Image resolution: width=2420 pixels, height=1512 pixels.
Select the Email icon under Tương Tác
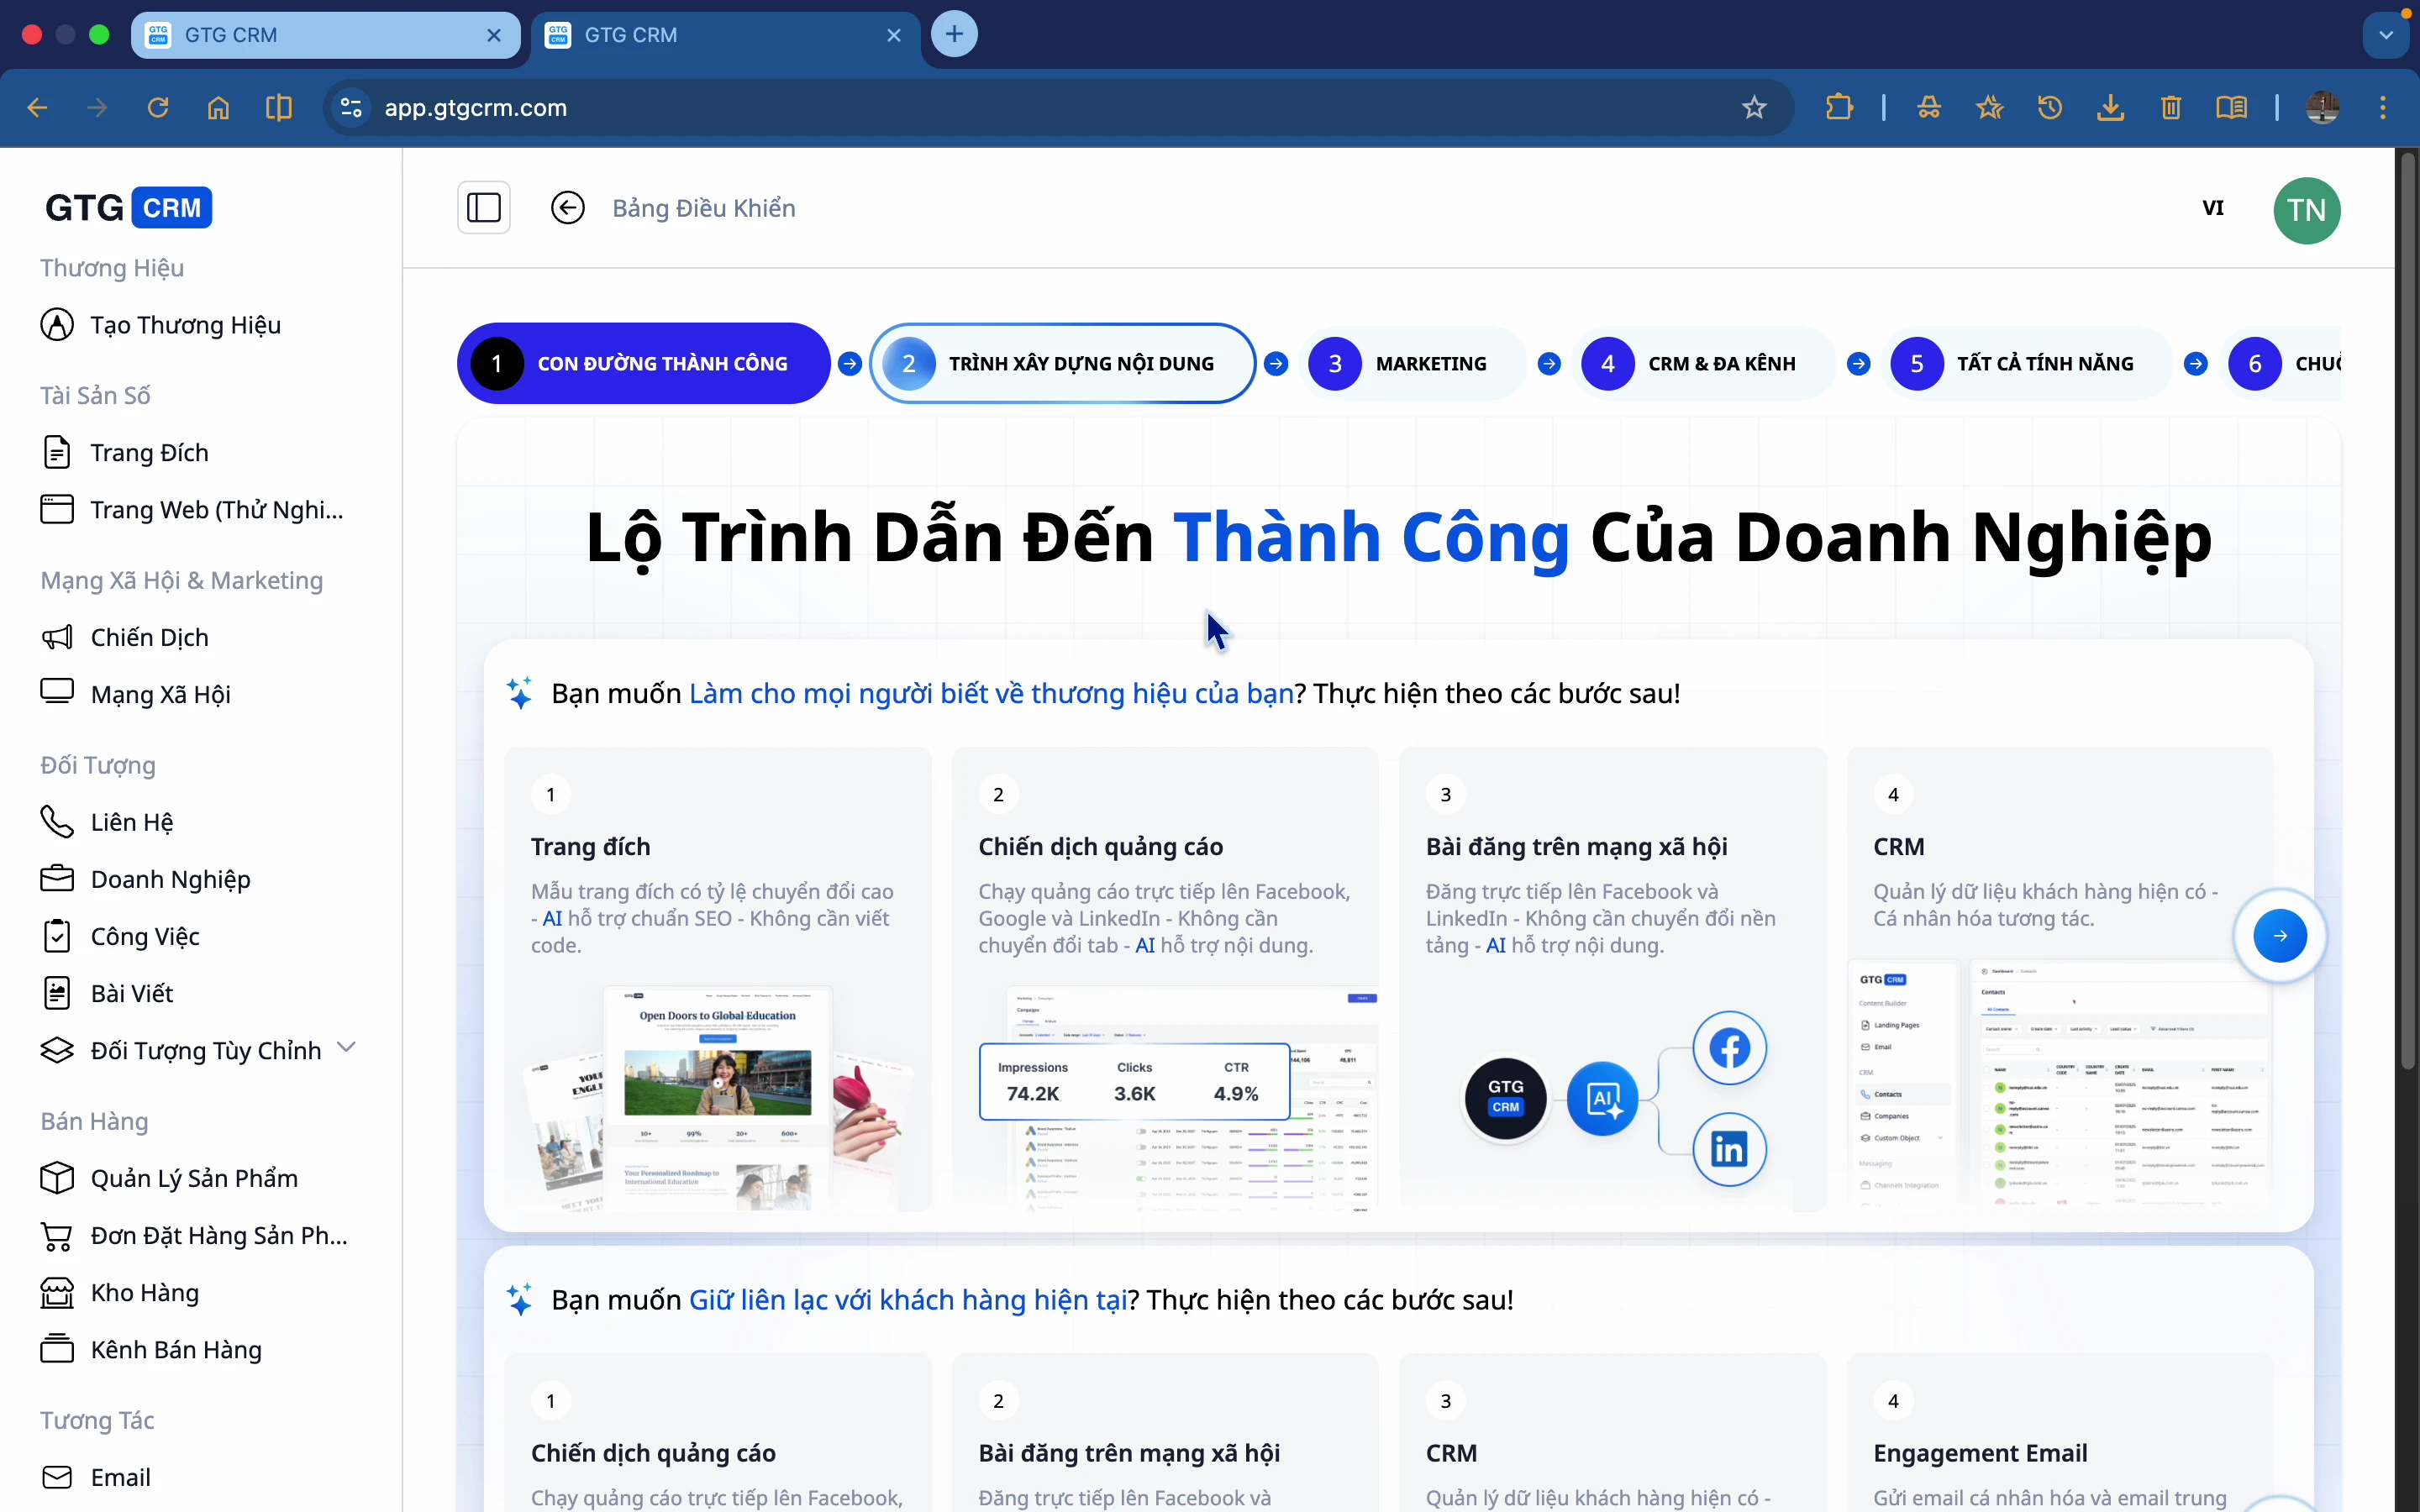click(x=57, y=1477)
